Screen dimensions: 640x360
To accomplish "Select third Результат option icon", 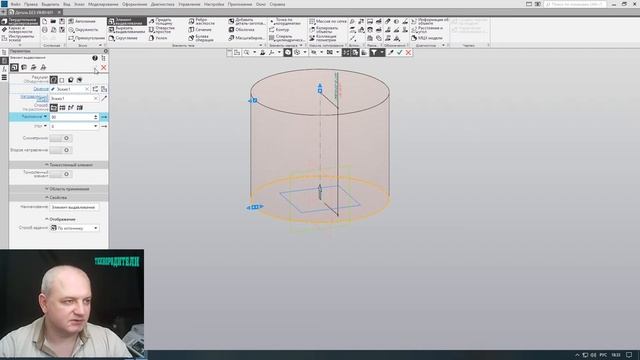I will pos(71,80).
